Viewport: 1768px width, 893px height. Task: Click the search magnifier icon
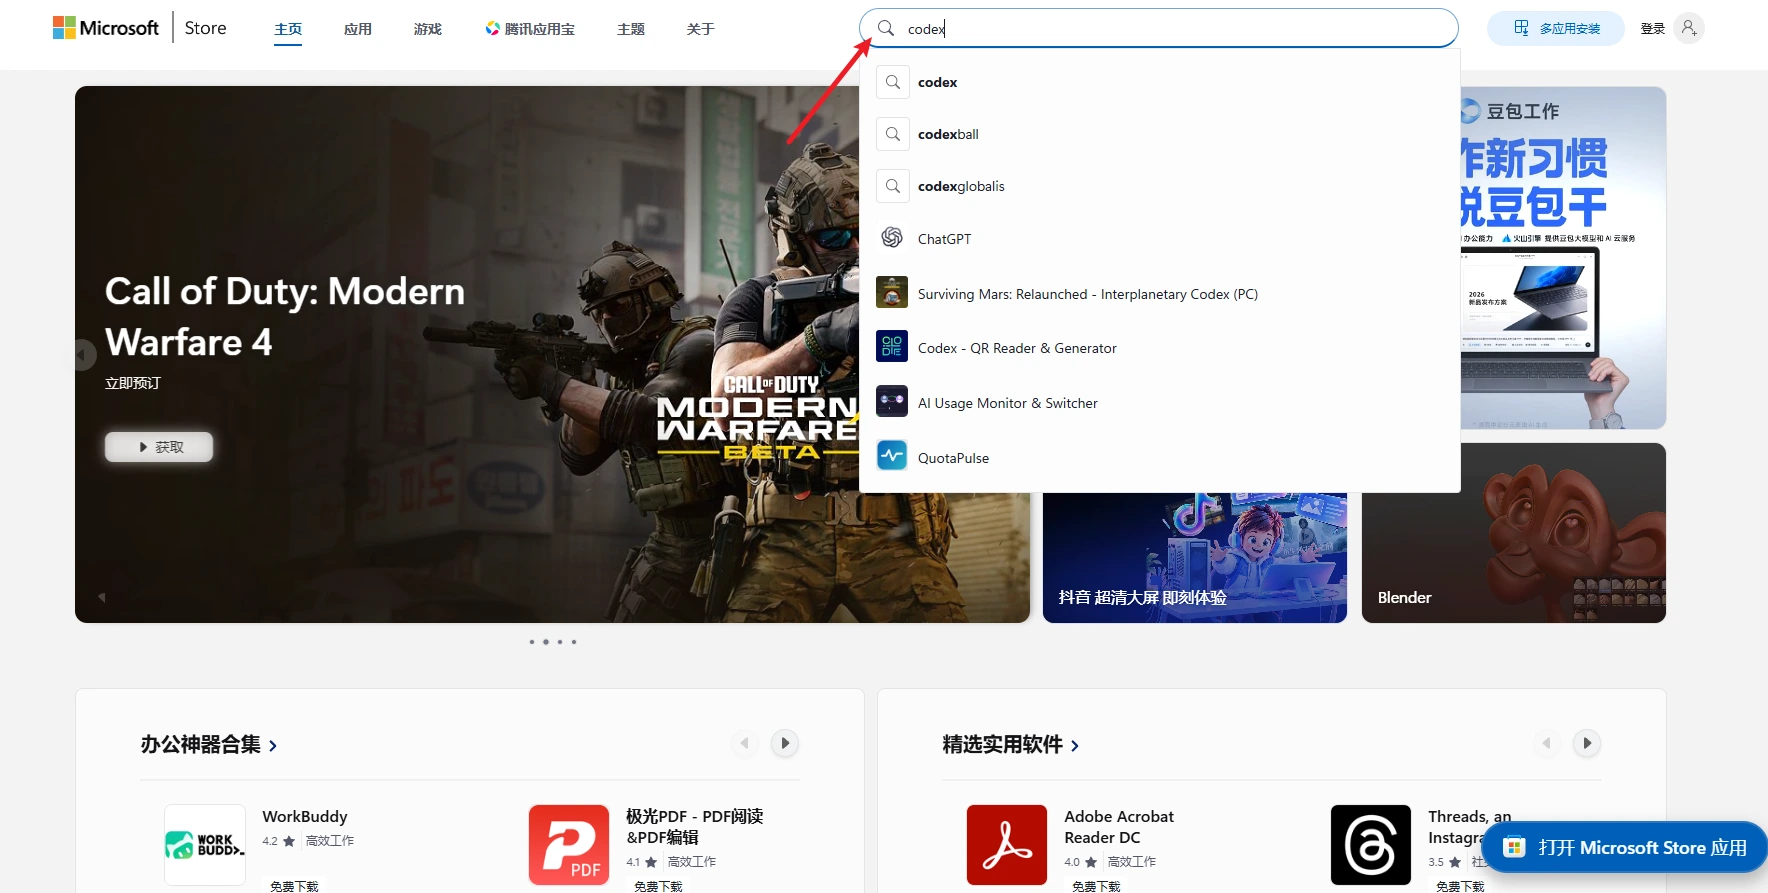(886, 28)
